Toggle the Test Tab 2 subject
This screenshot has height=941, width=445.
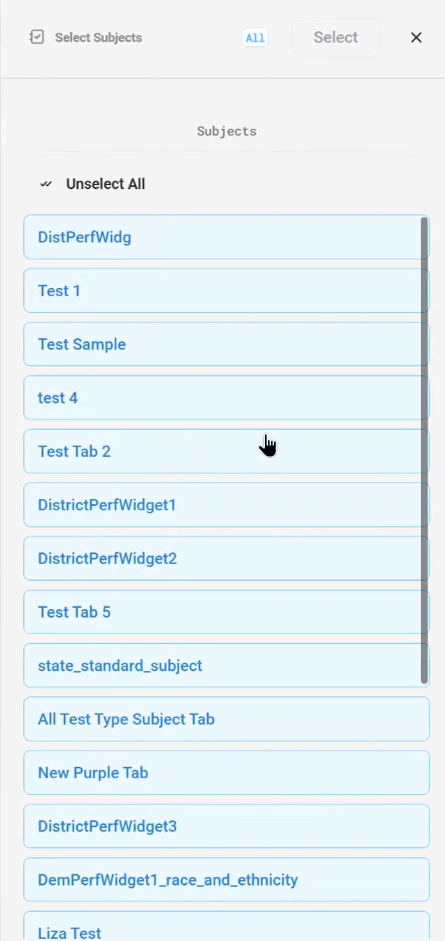pos(227,451)
